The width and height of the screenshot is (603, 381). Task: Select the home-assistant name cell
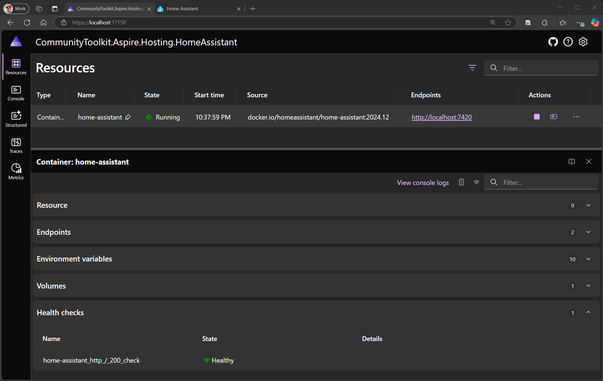pos(100,117)
